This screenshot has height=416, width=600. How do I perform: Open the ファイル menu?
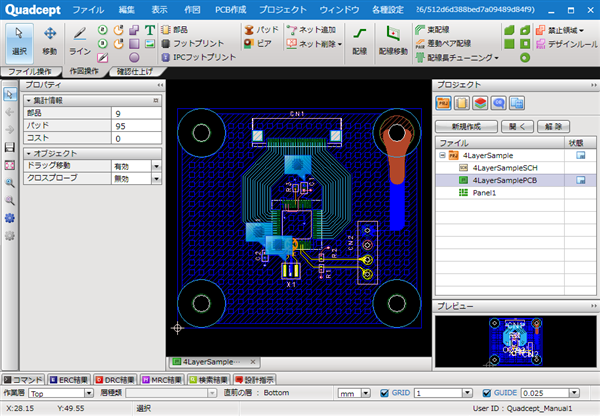click(88, 10)
